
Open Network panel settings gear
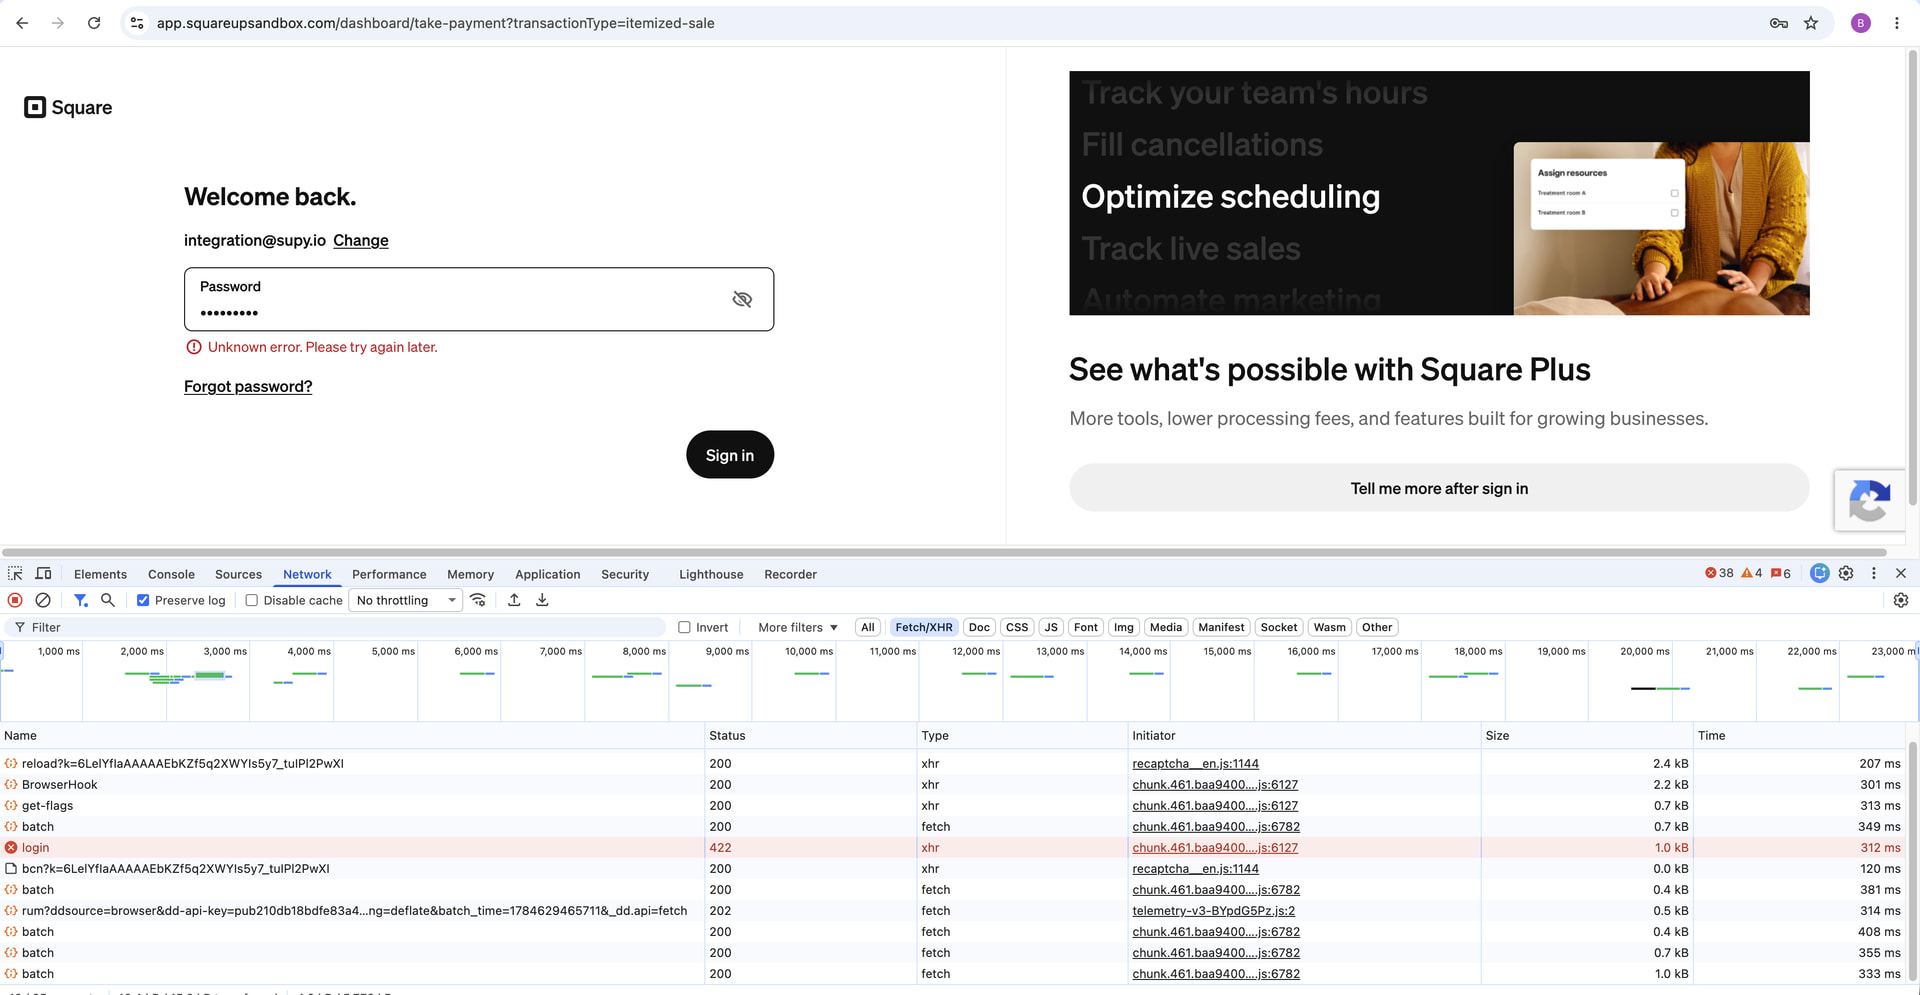point(1901,600)
